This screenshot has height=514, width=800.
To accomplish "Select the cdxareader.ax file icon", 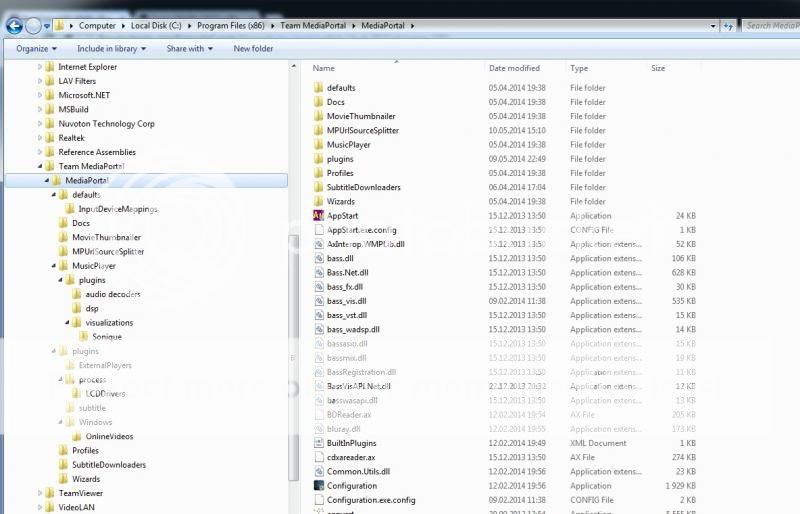I will [x=319, y=457].
